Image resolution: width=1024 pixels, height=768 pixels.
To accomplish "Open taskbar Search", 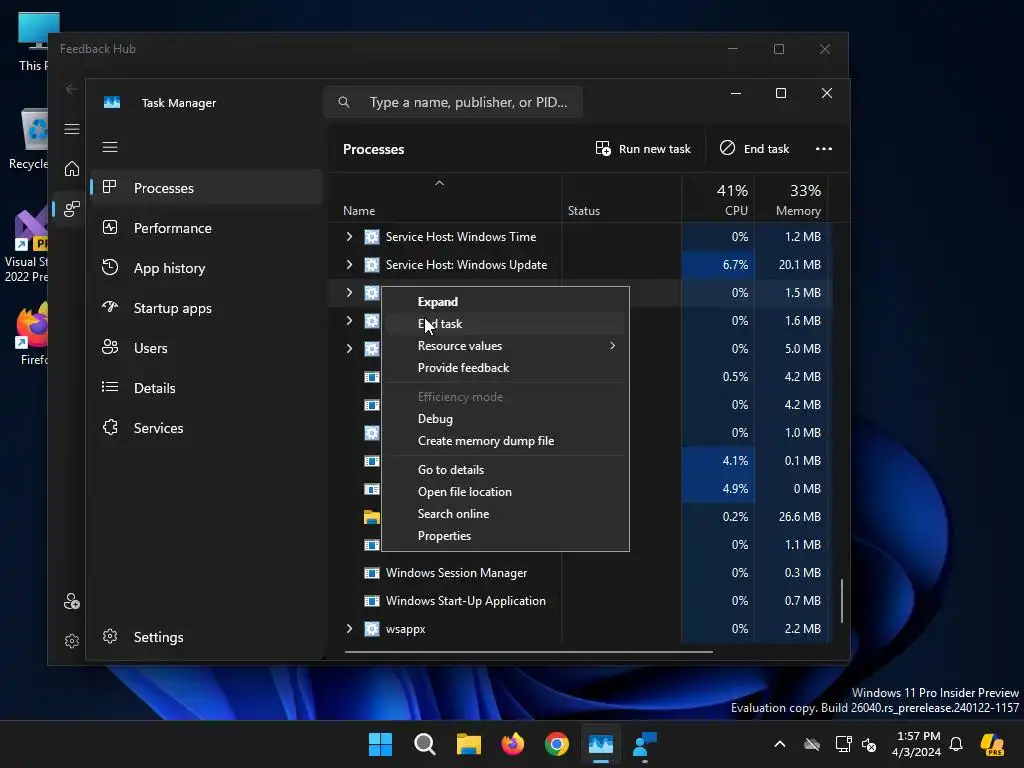I will (x=424, y=744).
